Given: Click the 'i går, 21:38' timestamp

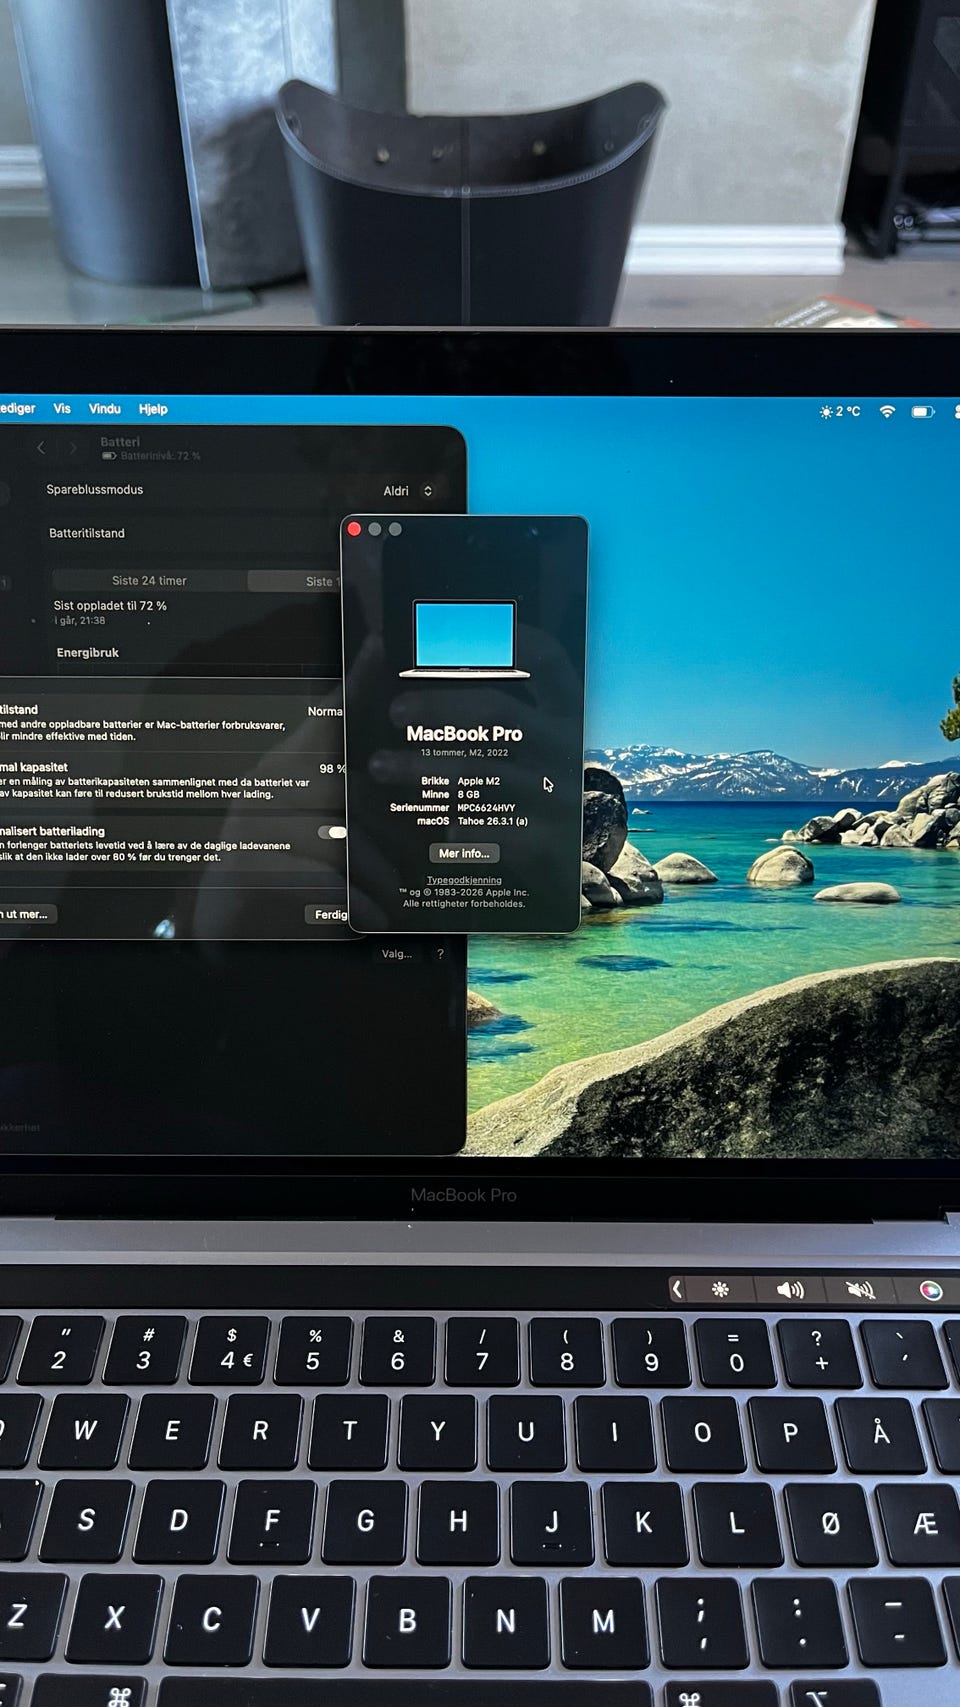Looking at the screenshot, I should tap(80, 621).
